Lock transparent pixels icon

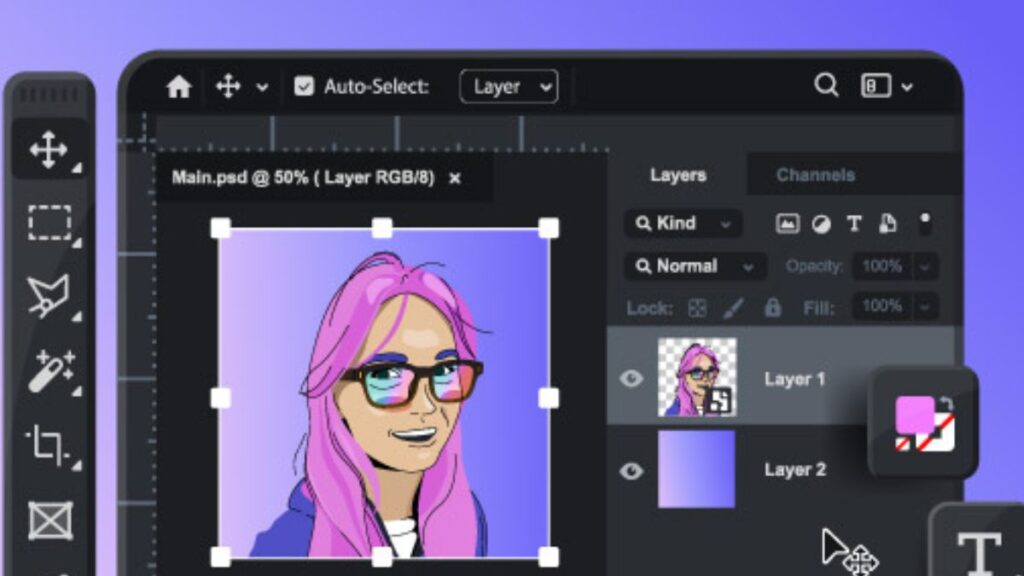click(x=697, y=308)
